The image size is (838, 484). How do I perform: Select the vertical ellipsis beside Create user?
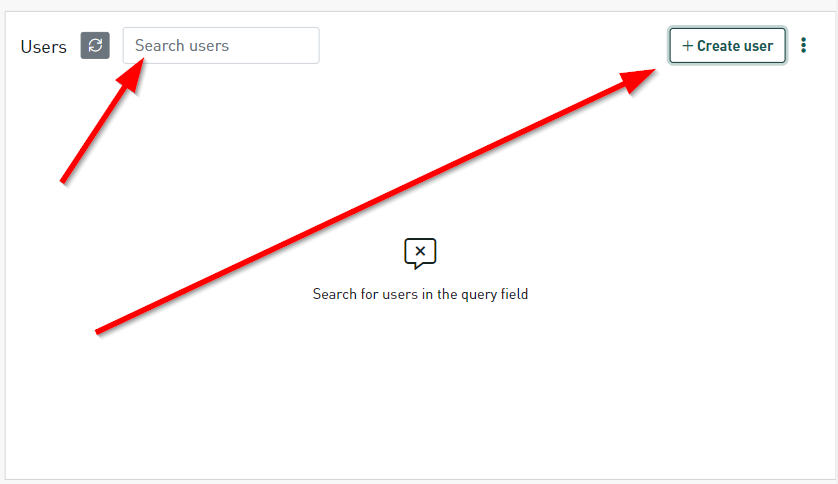[x=803, y=45]
